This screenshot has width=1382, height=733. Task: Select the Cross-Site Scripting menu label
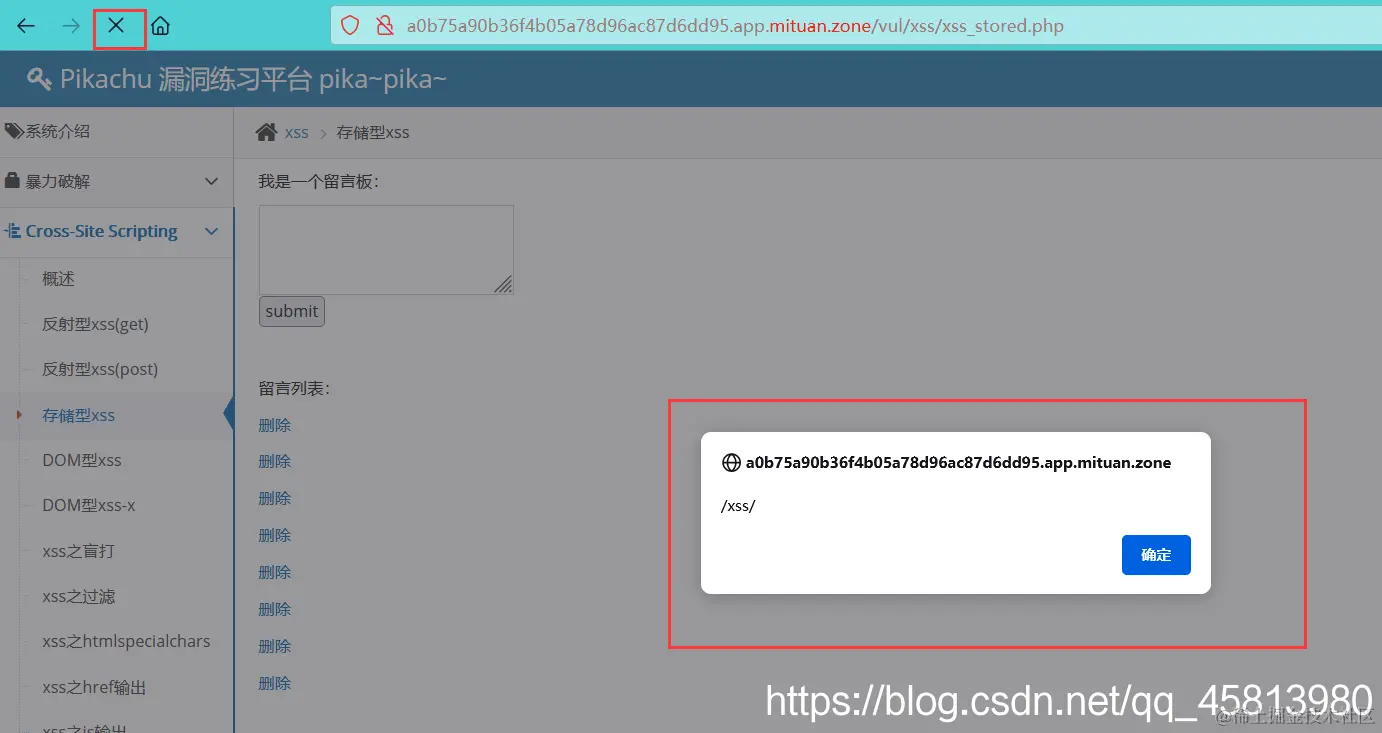(x=101, y=231)
